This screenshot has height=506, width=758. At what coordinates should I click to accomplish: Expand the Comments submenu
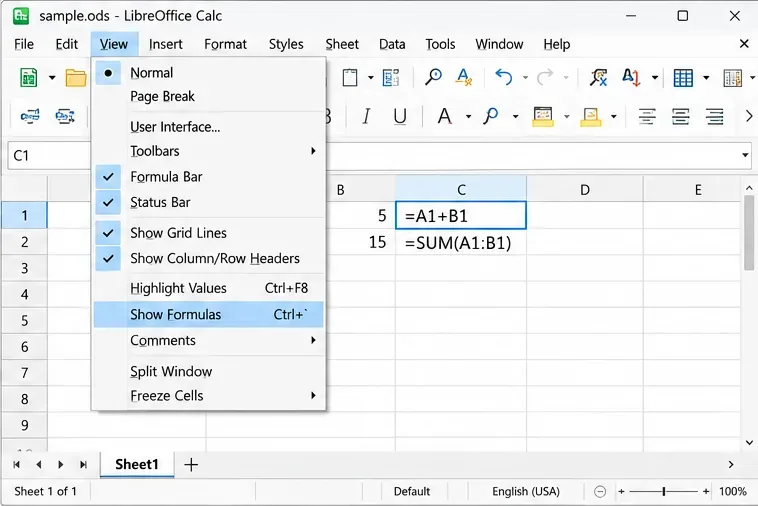coord(208,340)
